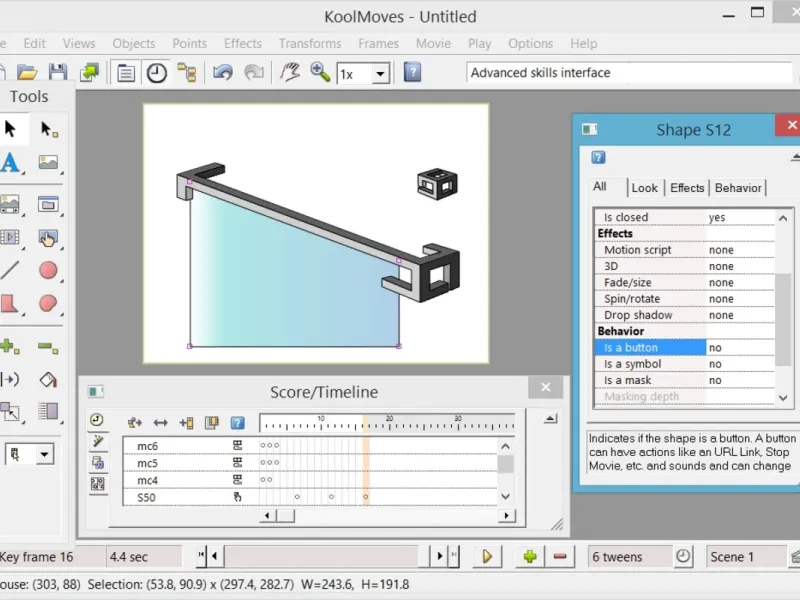Viewport: 800px width, 600px height.
Task: Open the Effects menu
Action: [243, 43]
